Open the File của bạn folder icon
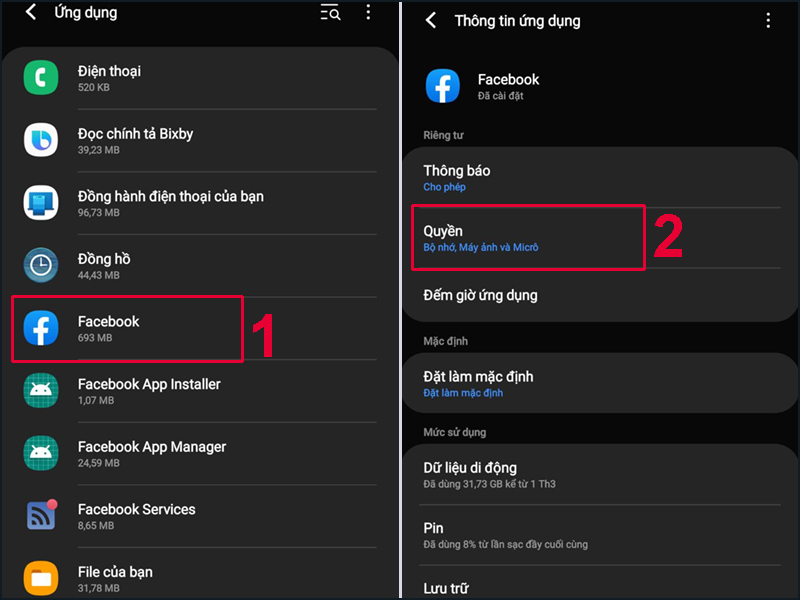 [x=41, y=578]
